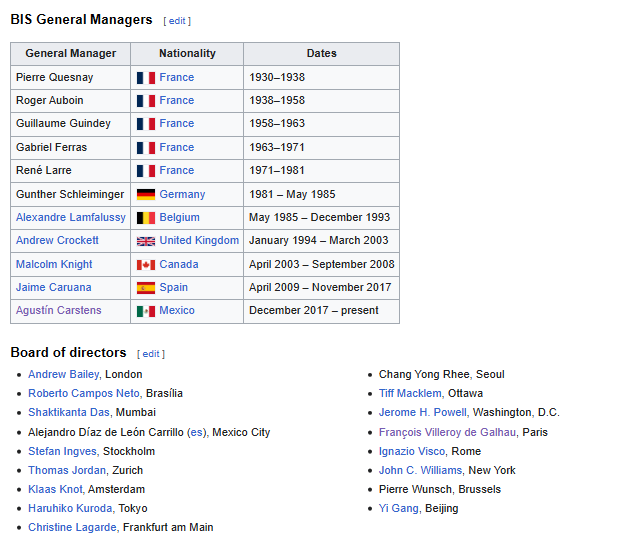Open France link in René Larre row
Screen dimensions: 626x540
coord(176,170)
